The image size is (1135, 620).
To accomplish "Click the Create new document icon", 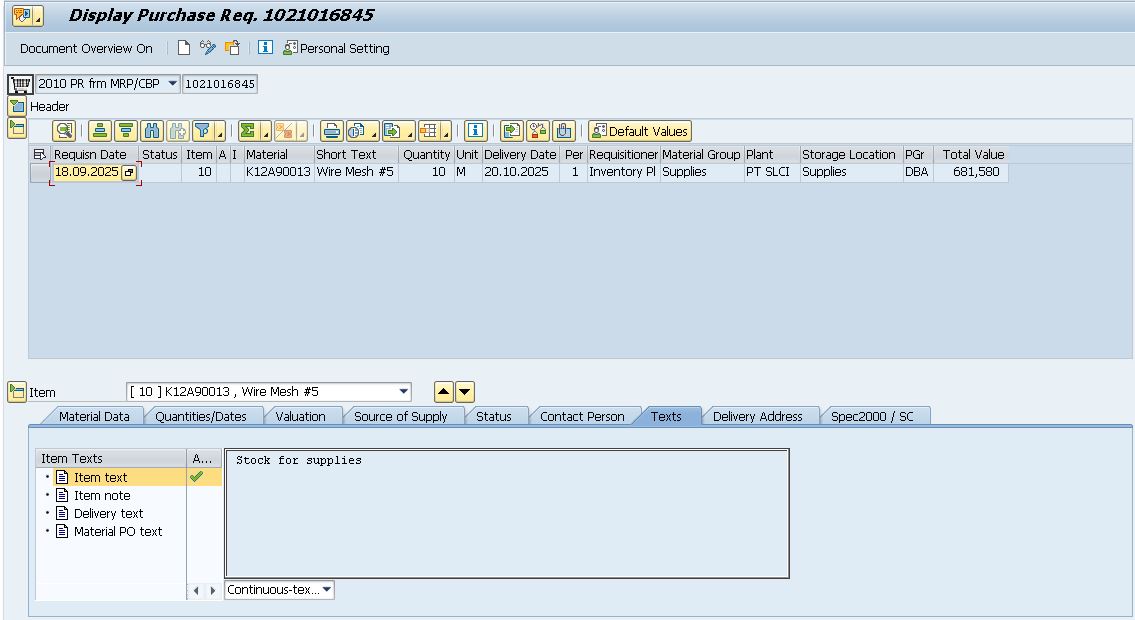I will [184, 48].
